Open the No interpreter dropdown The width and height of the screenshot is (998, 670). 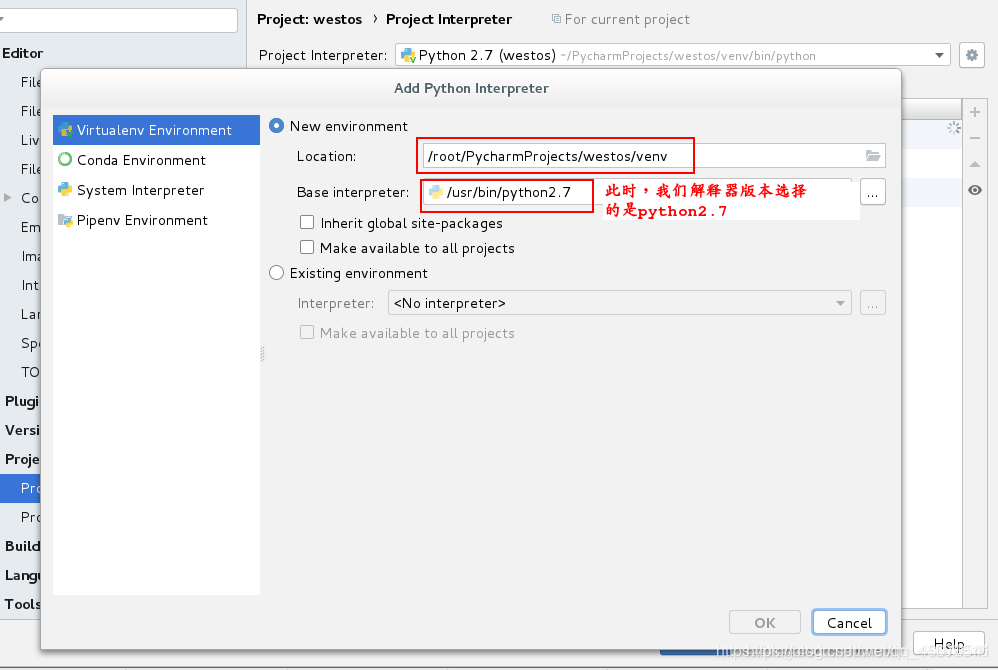620,303
